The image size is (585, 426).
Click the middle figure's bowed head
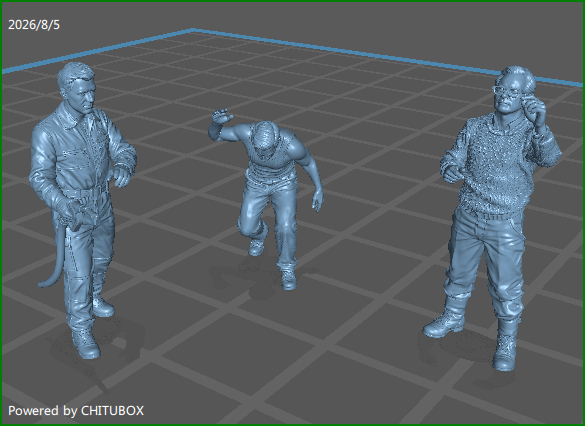(x=264, y=141)
